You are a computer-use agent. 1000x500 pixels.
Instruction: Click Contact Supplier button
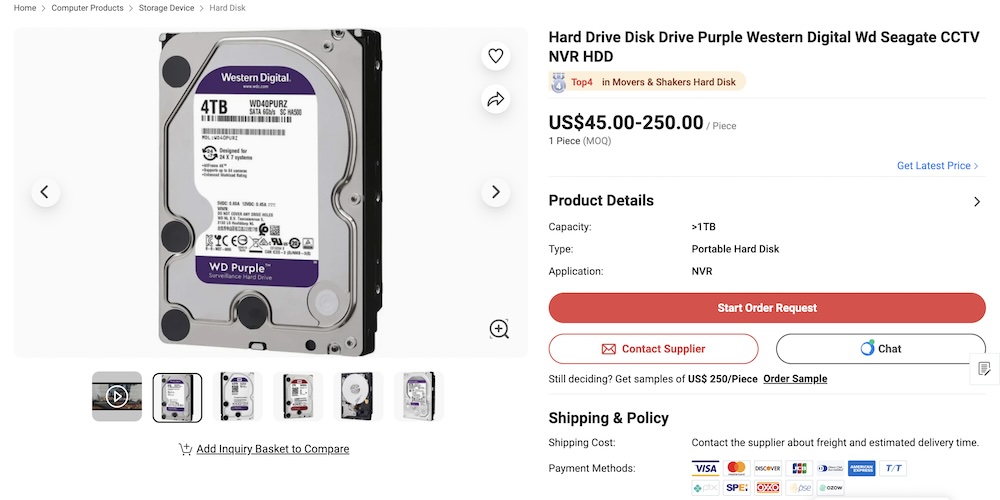click(653, 349)
